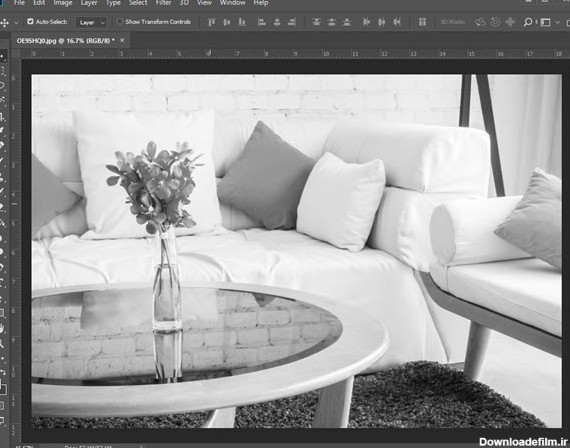Screen dimensions: 570x448
Task: Open the View menu
Action: (204, 3)
